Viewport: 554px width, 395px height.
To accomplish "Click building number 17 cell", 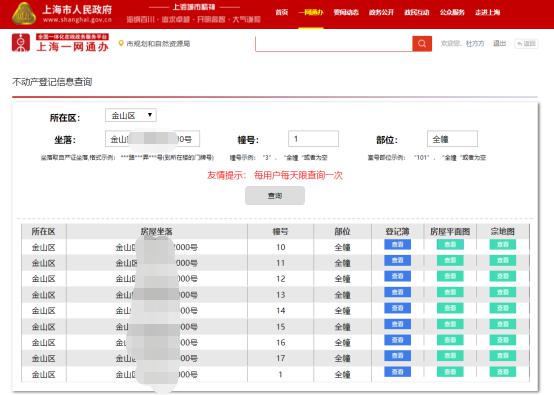I will tap(281, 358).
